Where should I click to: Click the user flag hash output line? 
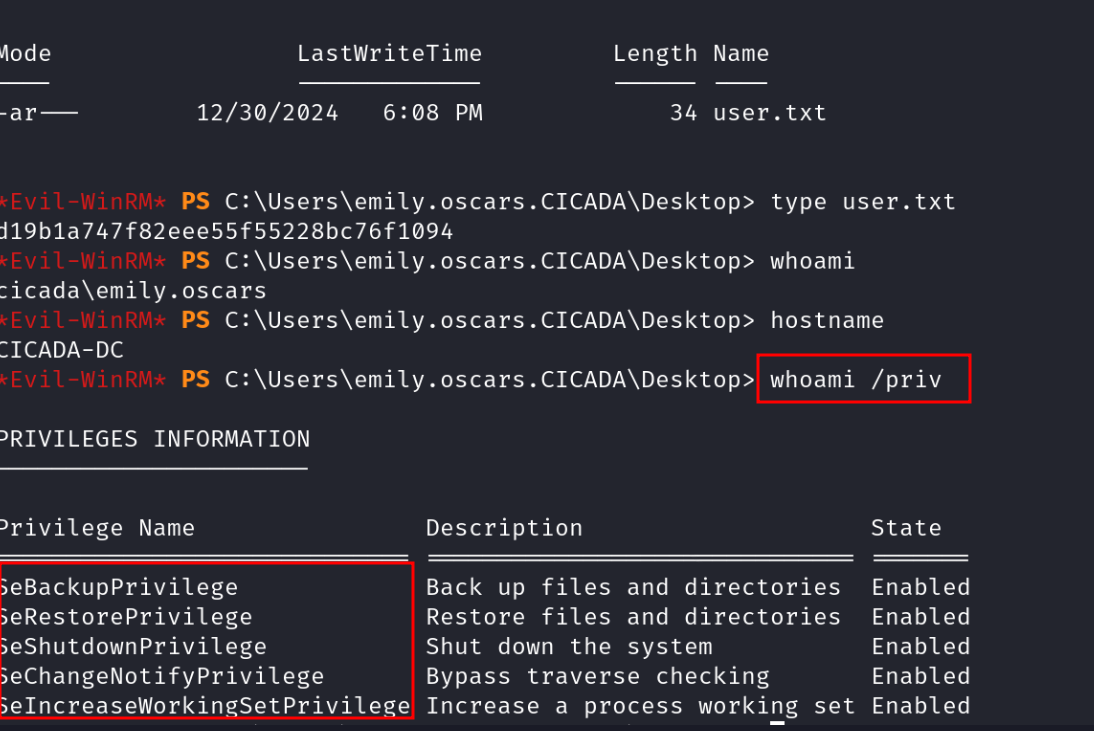[226, 232]
